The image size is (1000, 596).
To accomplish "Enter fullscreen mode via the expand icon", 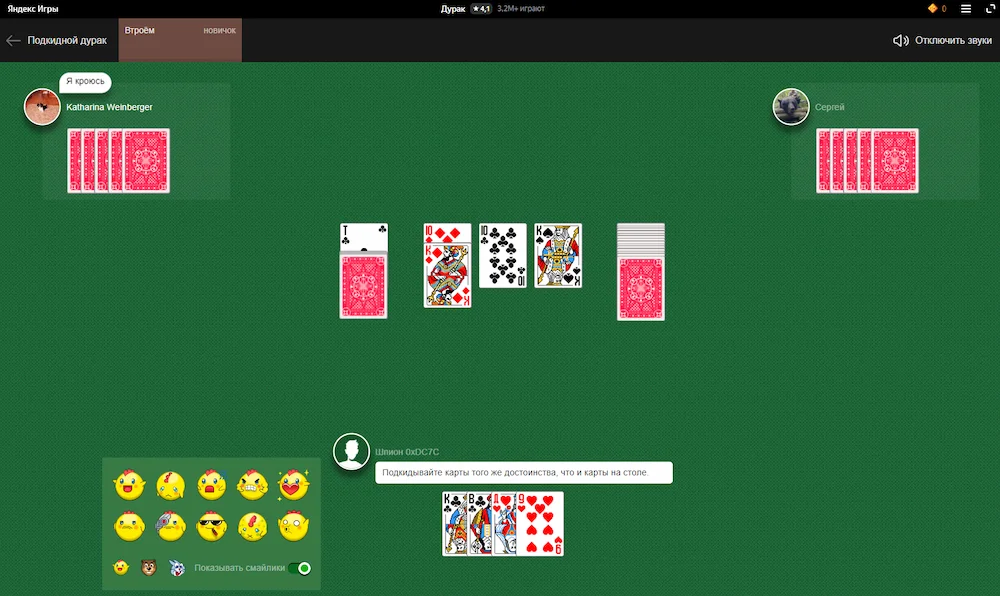I will 989,9.
